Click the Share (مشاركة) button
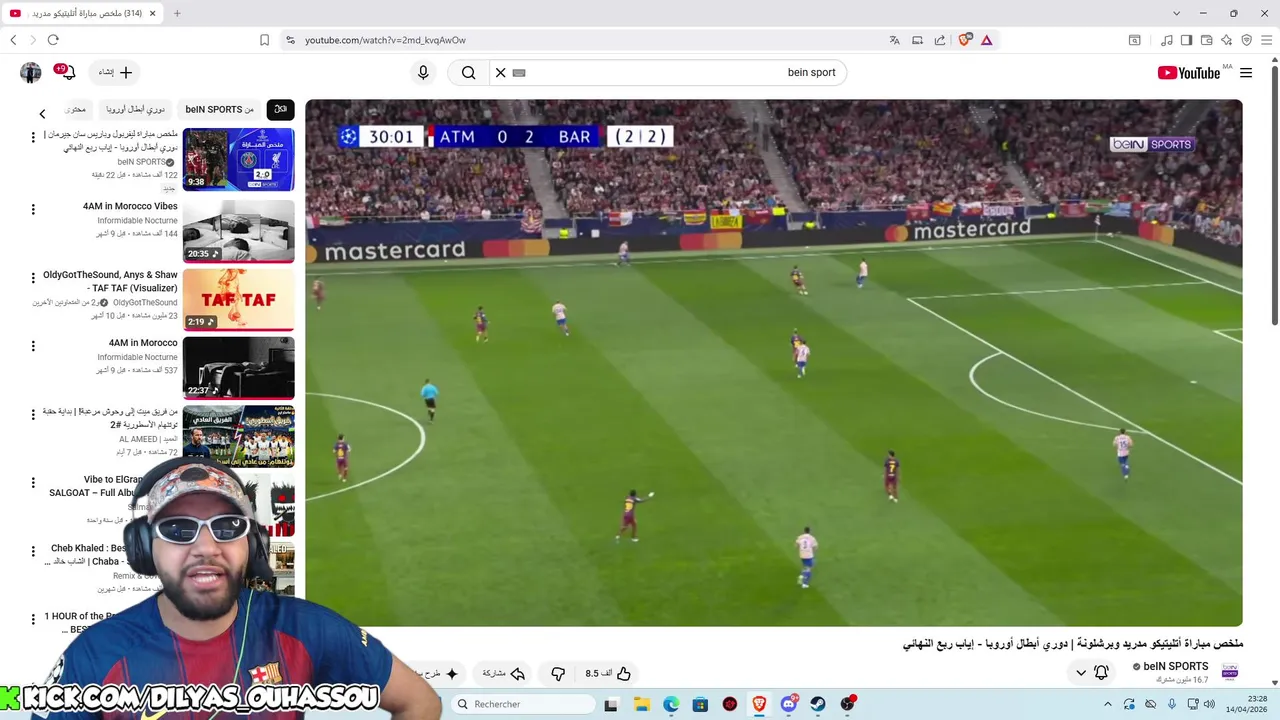Screen dimensions: 1280x720 504,673
